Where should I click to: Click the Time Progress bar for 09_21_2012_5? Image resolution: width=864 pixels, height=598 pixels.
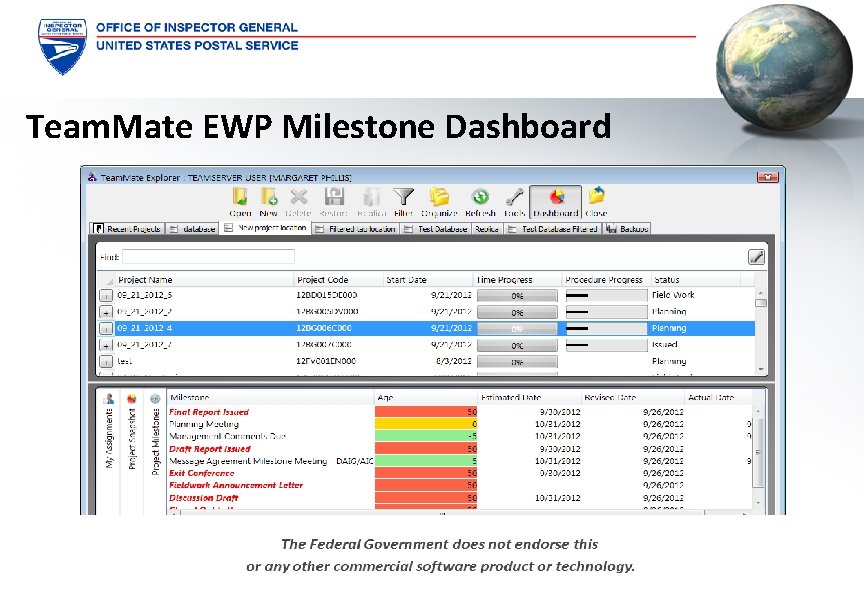coord(517,296)
